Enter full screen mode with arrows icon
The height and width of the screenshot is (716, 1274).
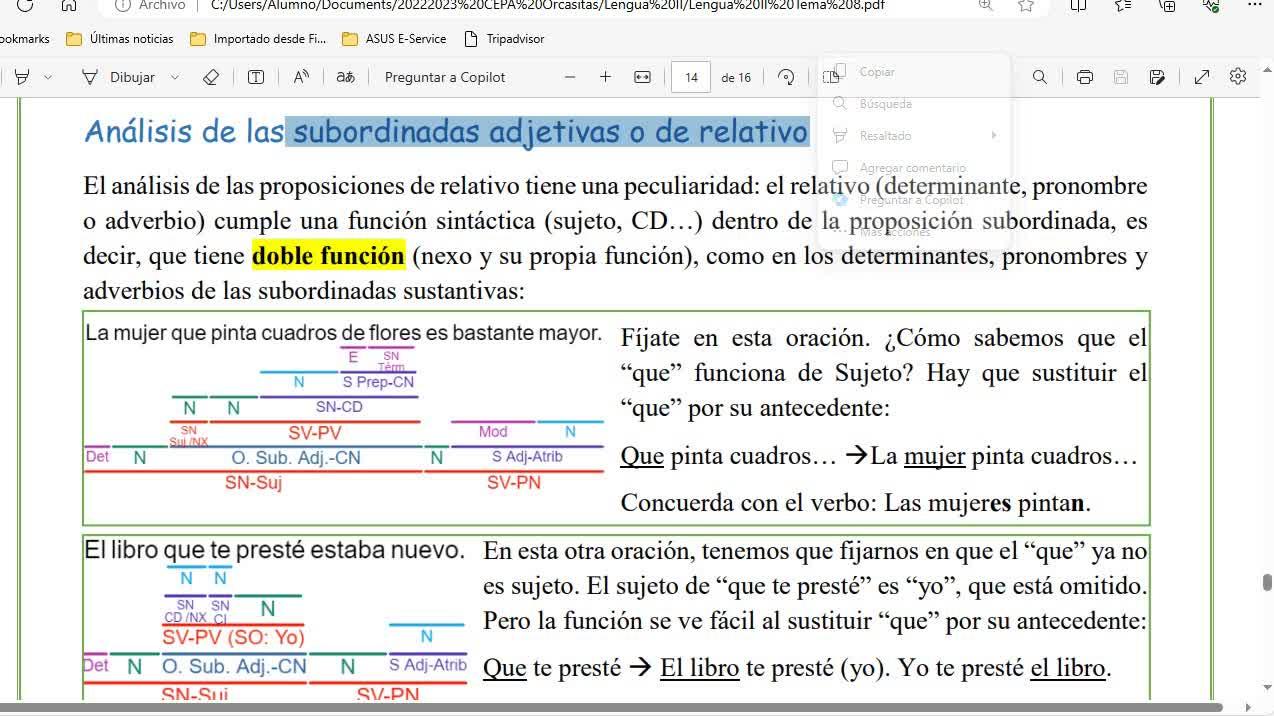click(1202, 77)
